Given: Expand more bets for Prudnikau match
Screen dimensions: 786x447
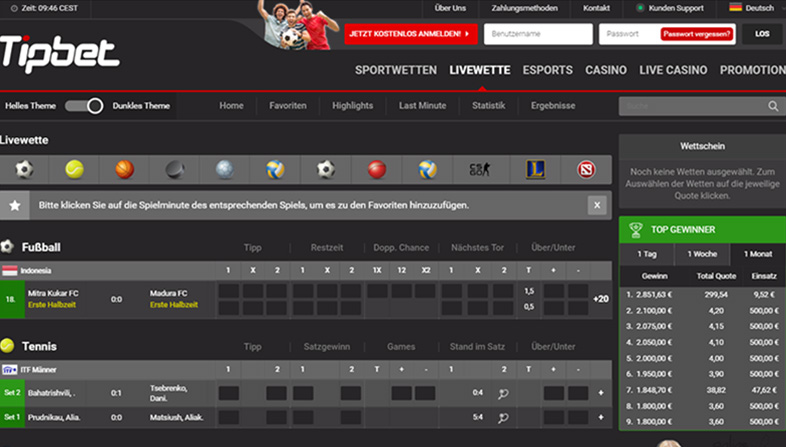Looking at the screenshot, I should (601, 417).
